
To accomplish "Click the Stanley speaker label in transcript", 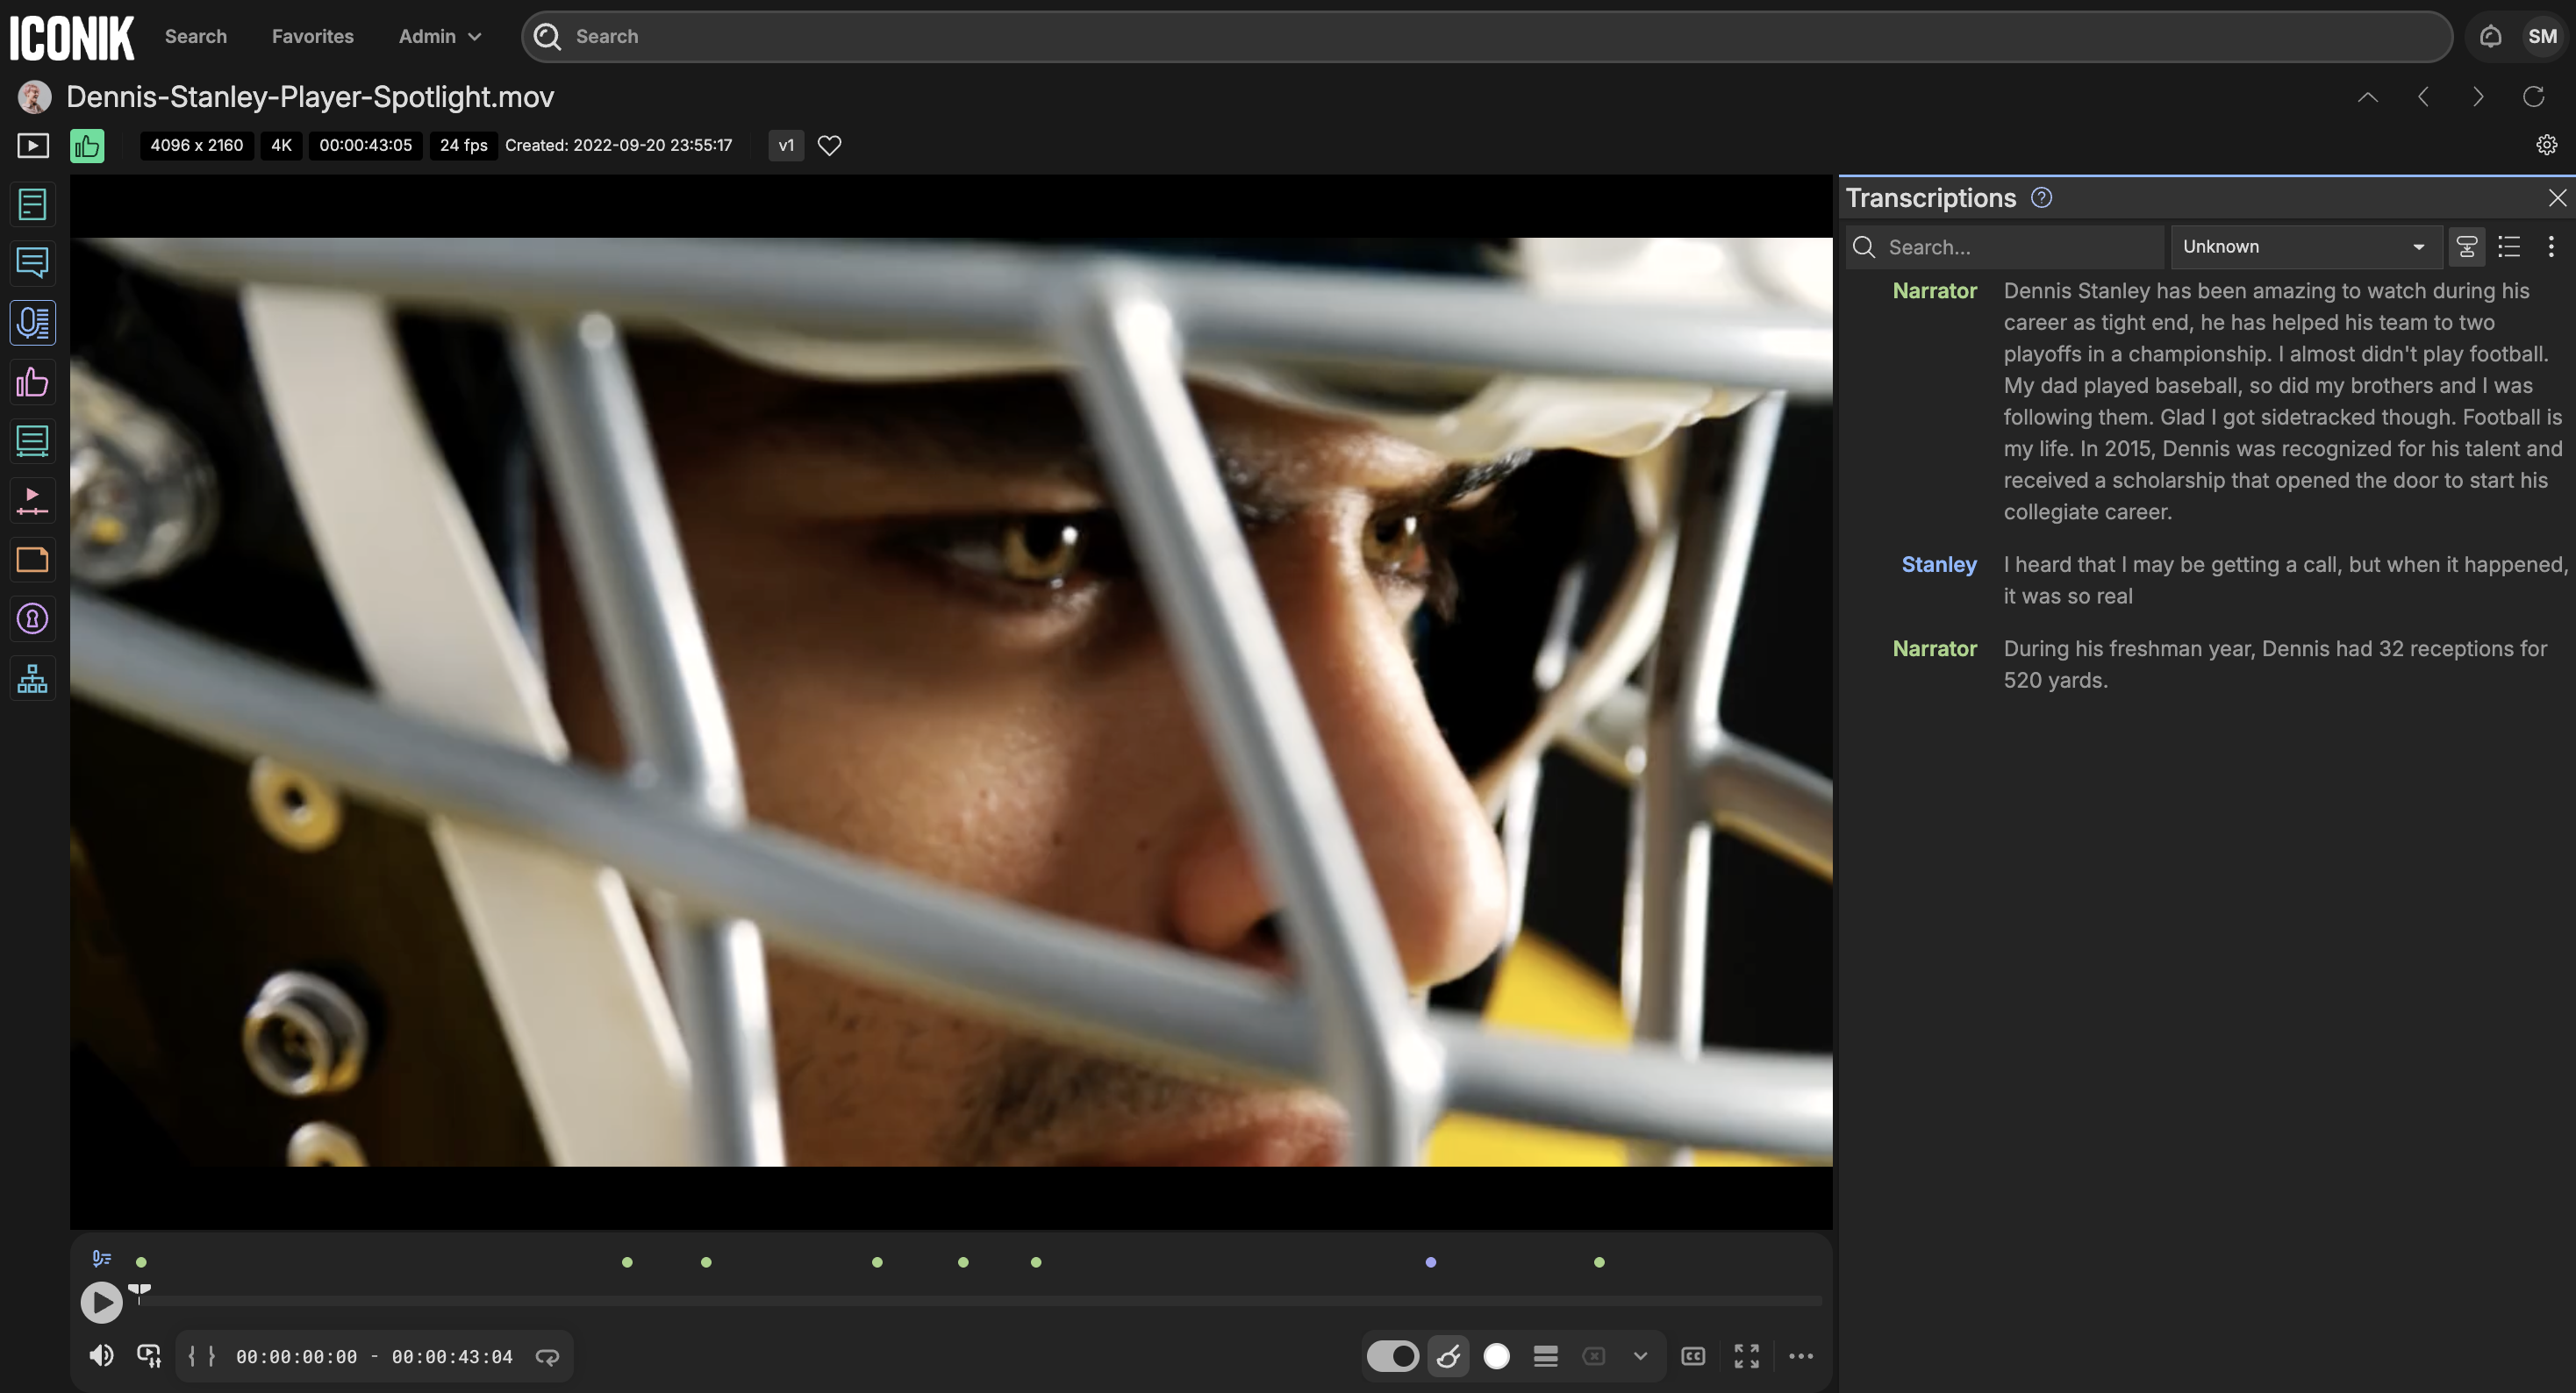I will click(1938, 565).
